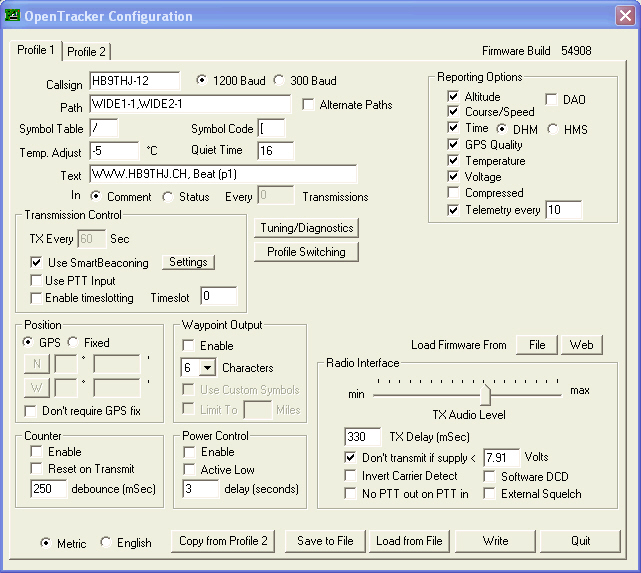Enable Compressed reporting checkbox
The width and height of the screenshot is (641, 573).
pos(453,192)
